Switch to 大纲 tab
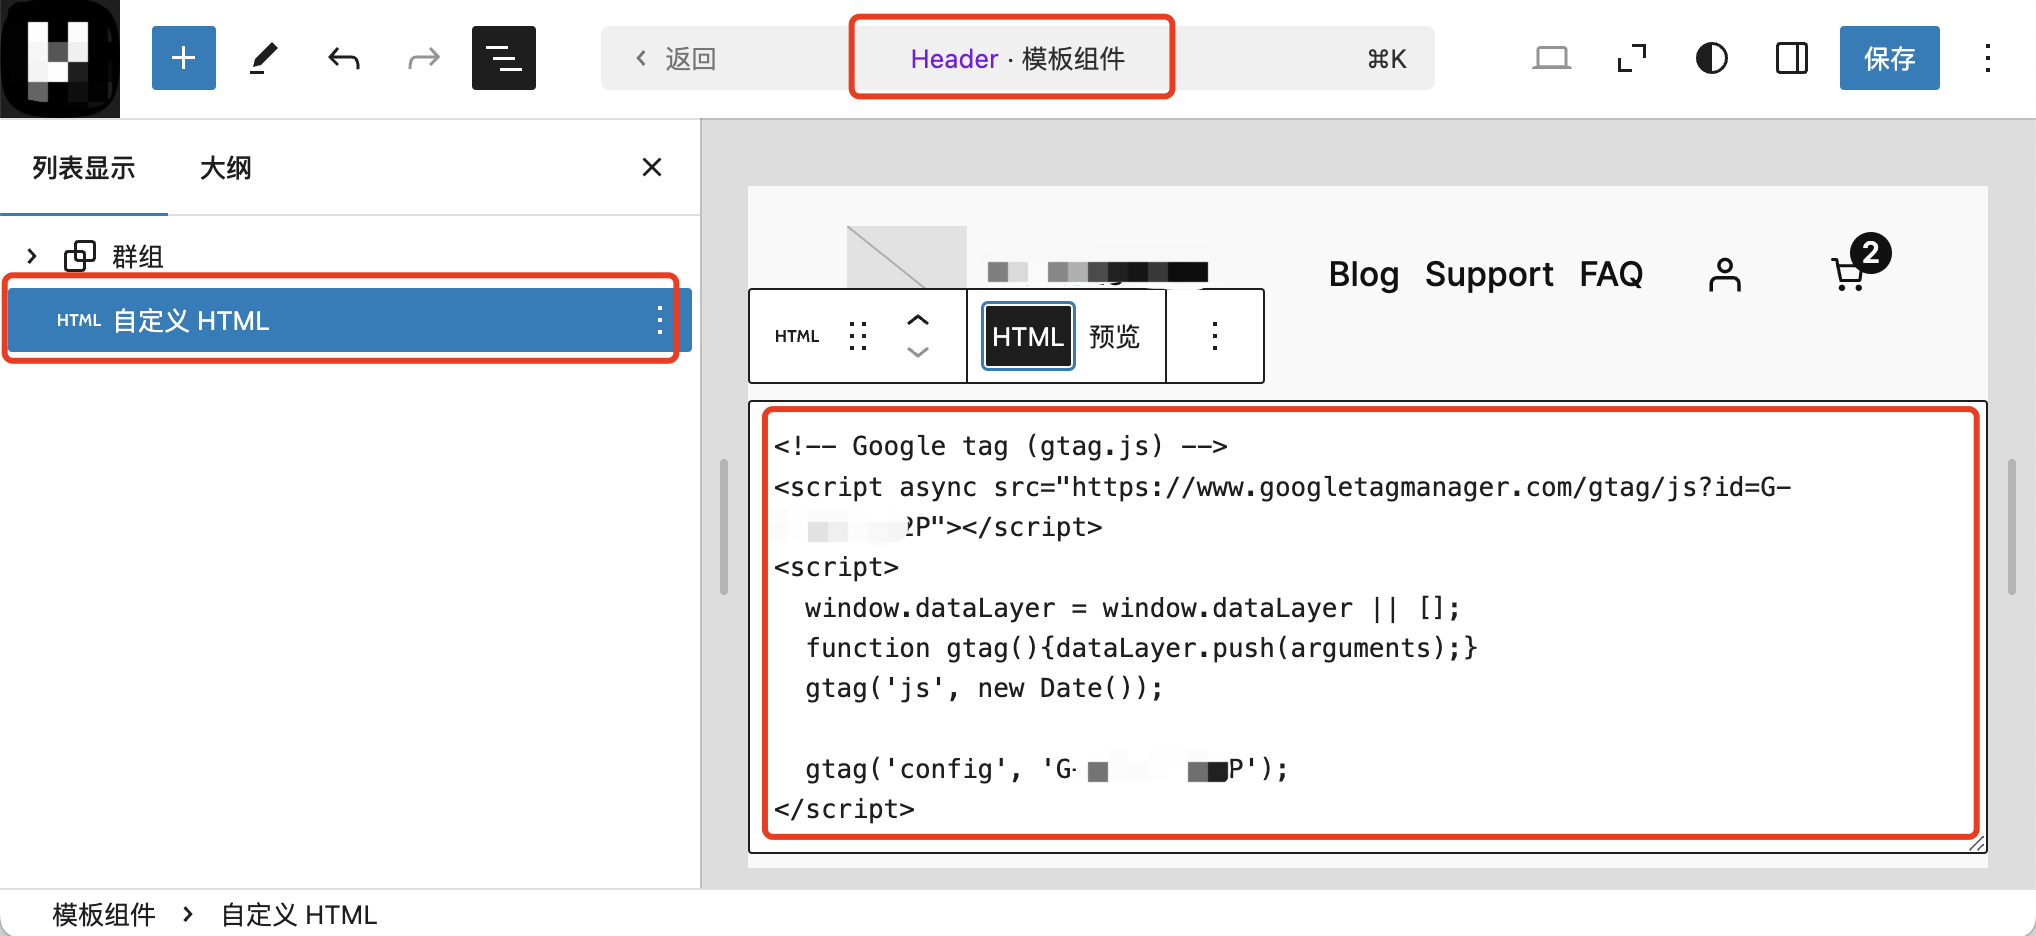This screenshot has width=2036, height=936. point(226,168)
